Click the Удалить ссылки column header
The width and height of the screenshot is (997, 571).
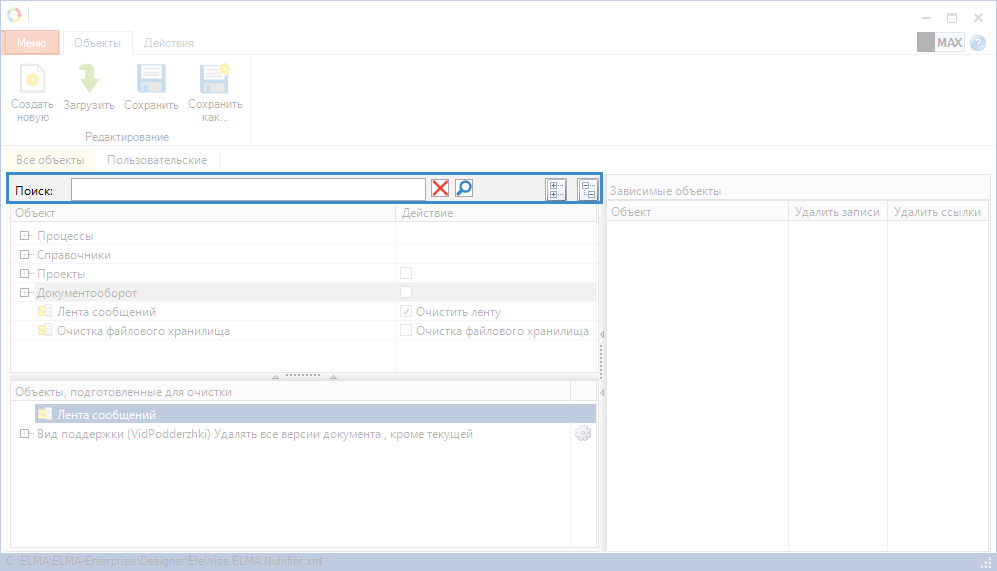[937, 212]
